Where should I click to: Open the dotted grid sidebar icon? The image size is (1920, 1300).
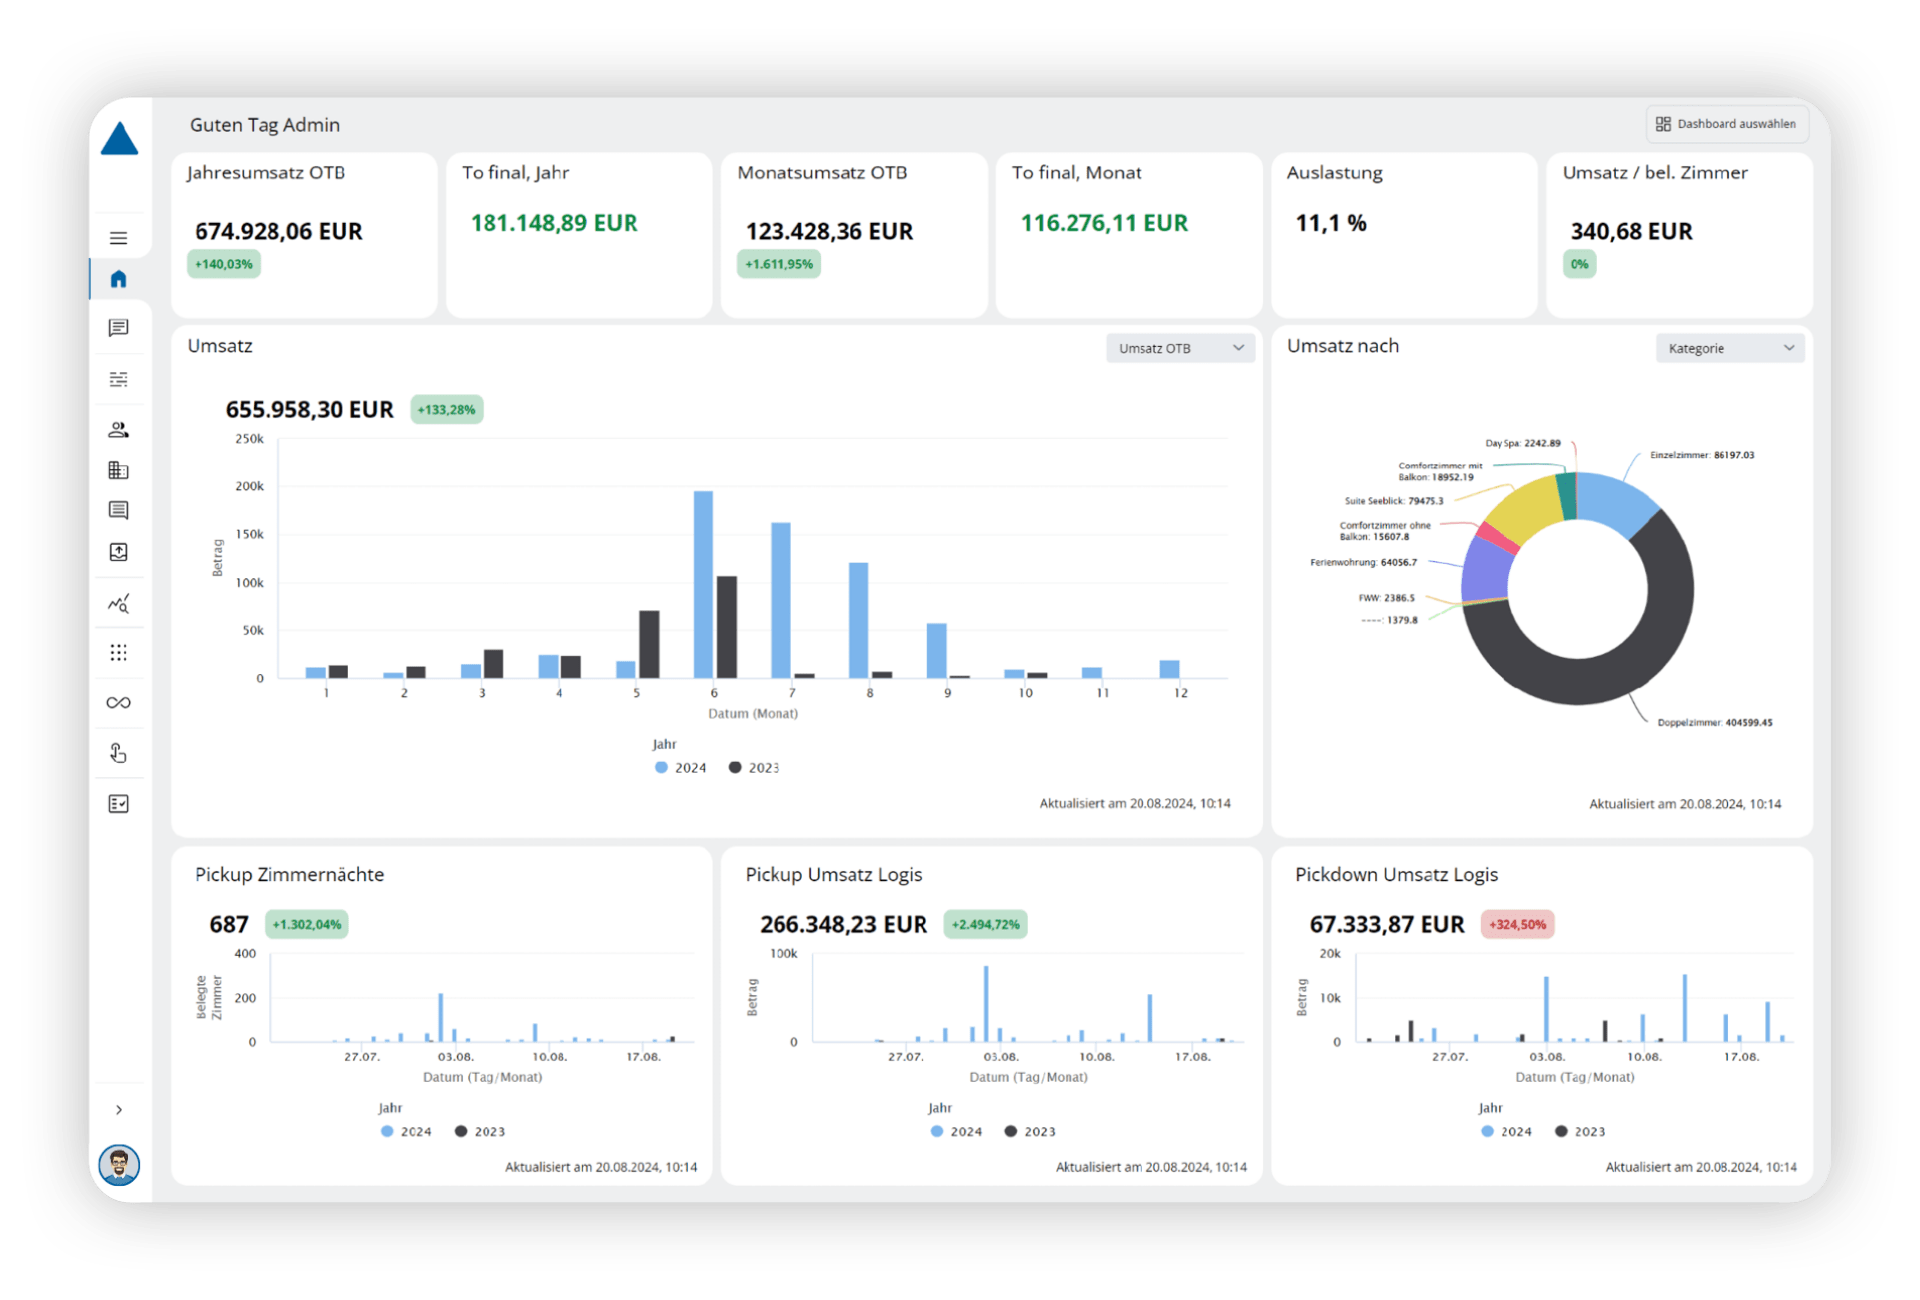click(x=118, y=653)
